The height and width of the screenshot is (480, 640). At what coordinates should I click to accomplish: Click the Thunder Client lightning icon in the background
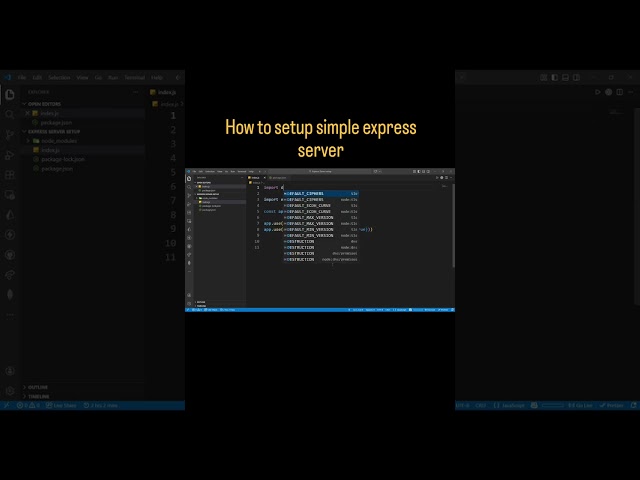[10, 235]
